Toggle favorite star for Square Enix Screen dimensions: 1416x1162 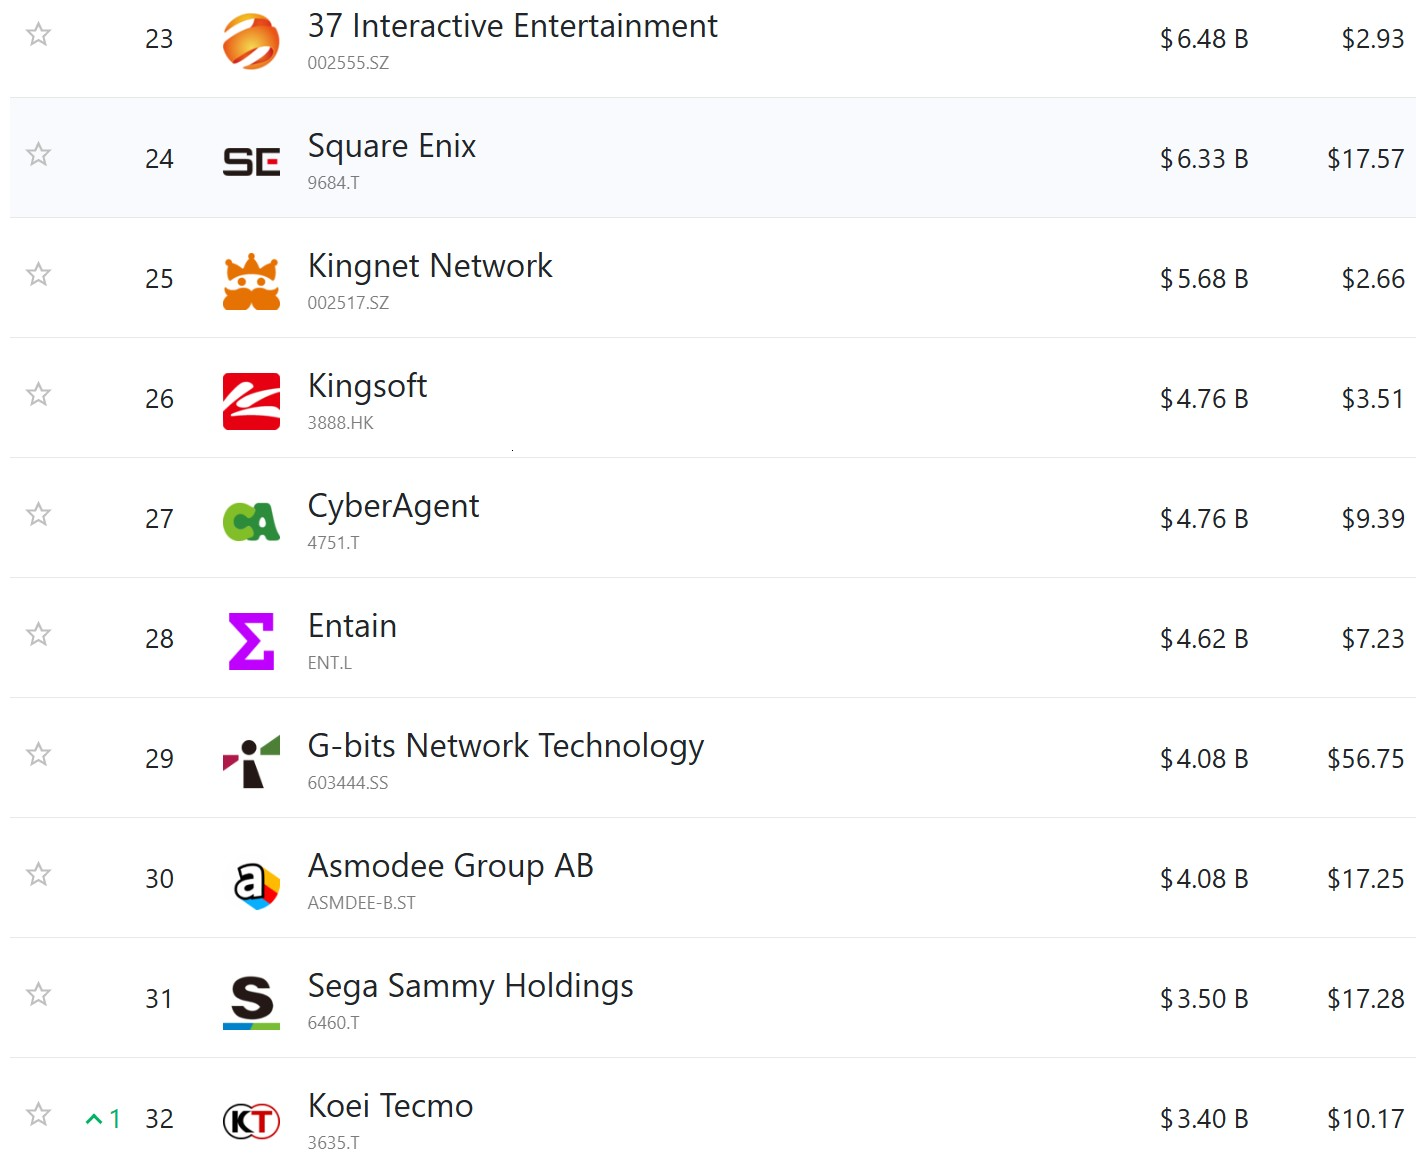click(x=38, y=154)
